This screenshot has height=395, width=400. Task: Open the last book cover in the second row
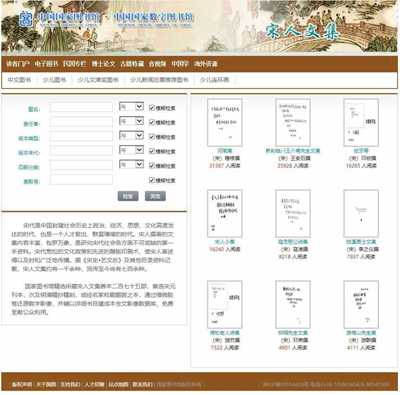(361, 213)
